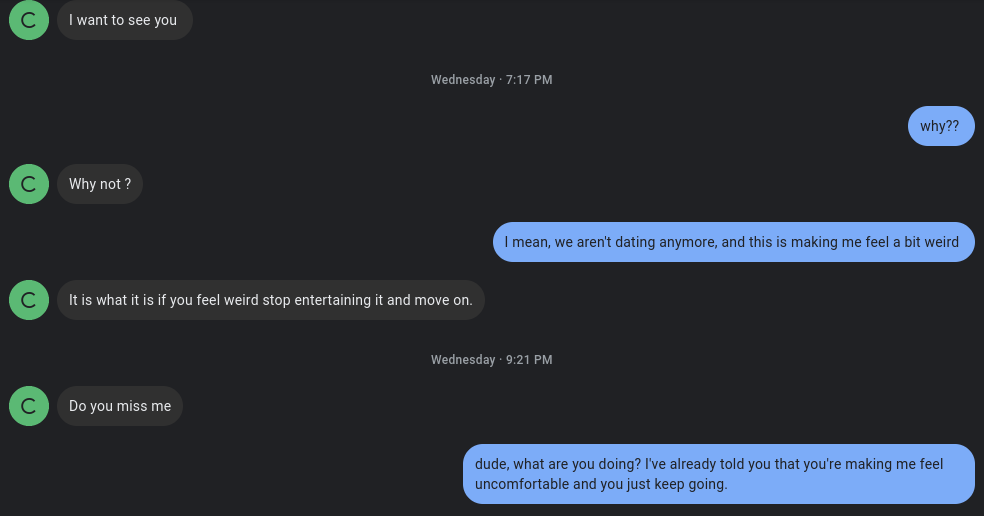This screenshot has width=984, height=516.
Task: Click the "9:21 PM" time text
Action: click(529, 360)
